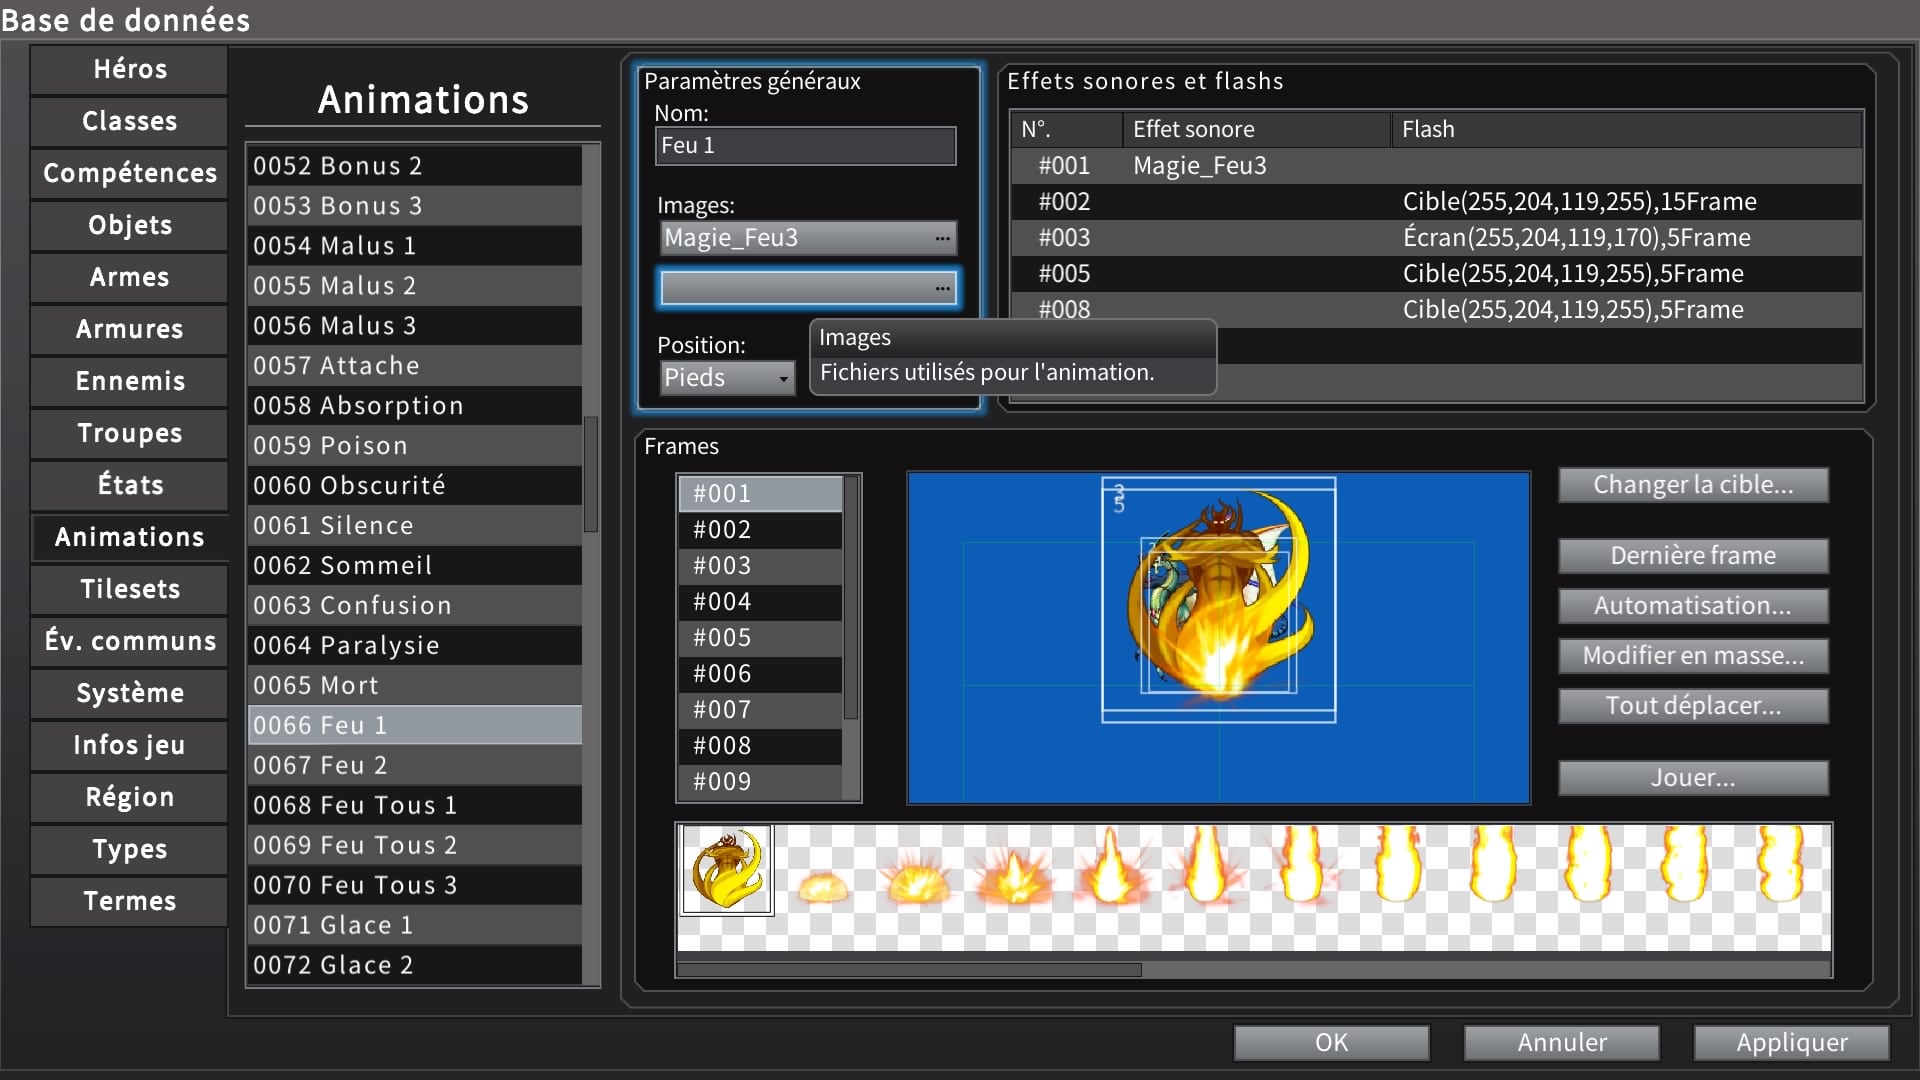Viewport: 1920px width, 1080px height.
Task: Select animation 0059 Poison
Action: click(x=414, y=446)
